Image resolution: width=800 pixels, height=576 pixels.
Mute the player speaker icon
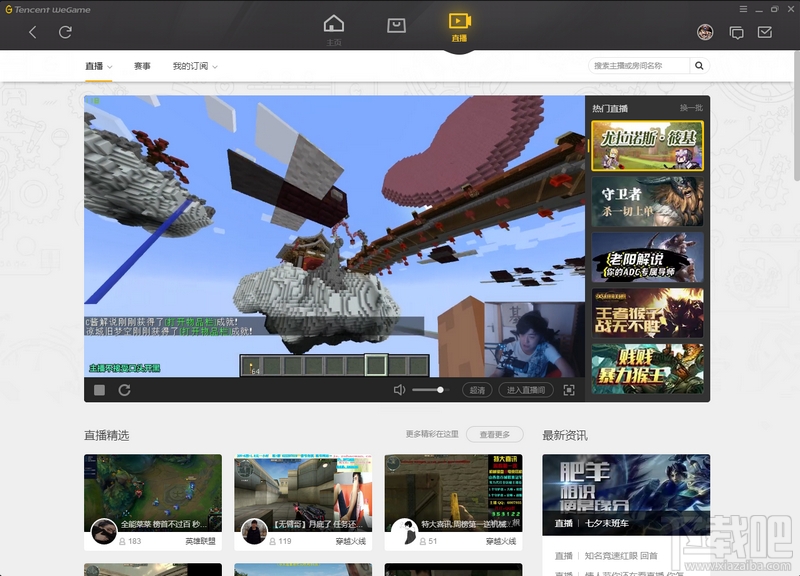(399, 390)
